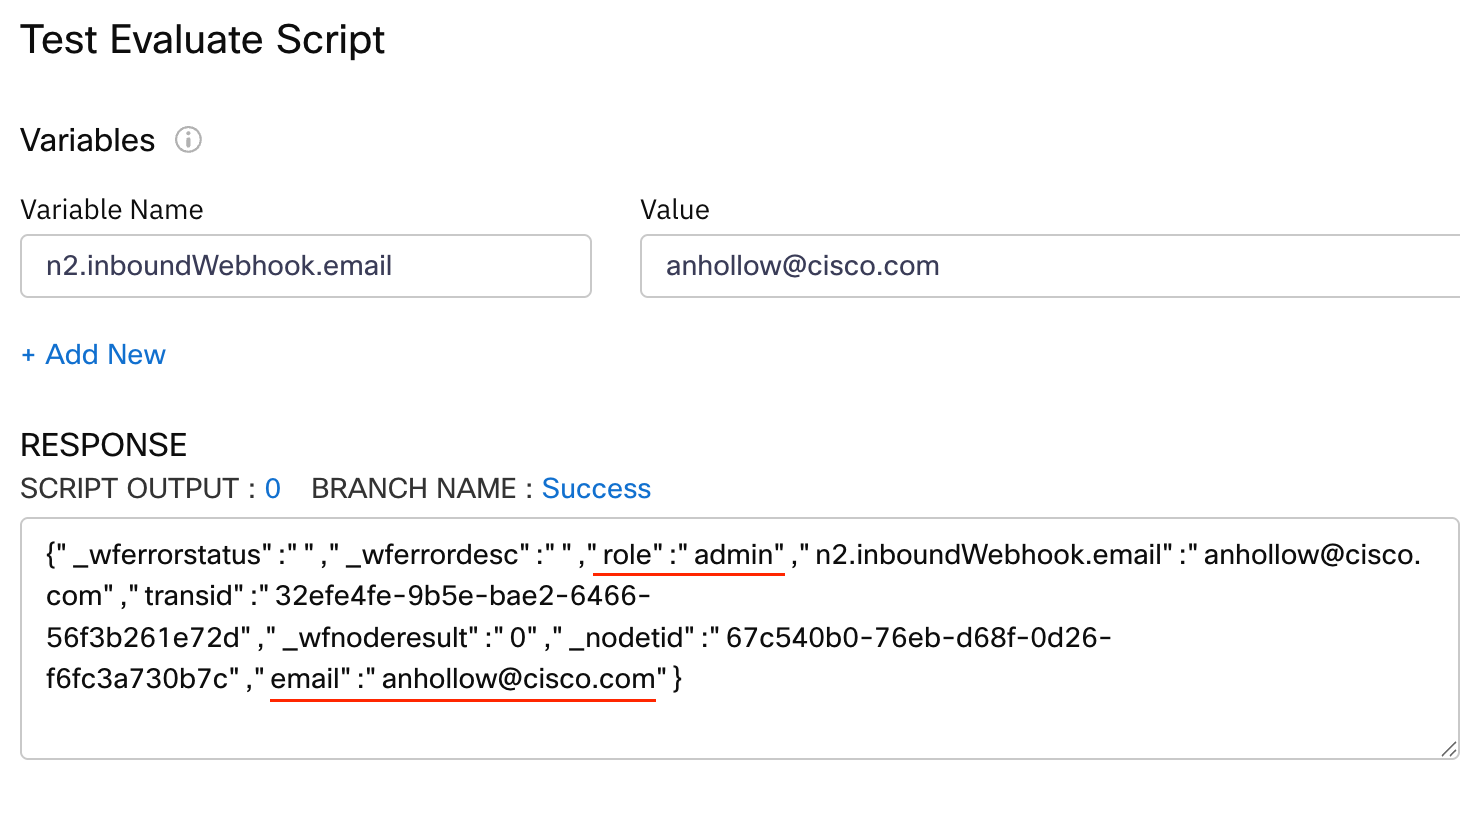Click the Value column label
The height and width of the screenshot is (814, 1482).
(x=675, y=210)
